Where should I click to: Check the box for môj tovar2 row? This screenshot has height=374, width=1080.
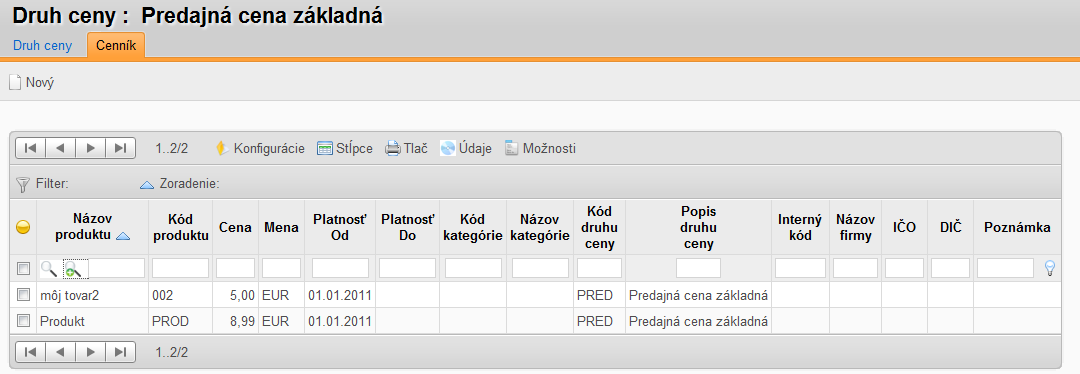[23, 295]
